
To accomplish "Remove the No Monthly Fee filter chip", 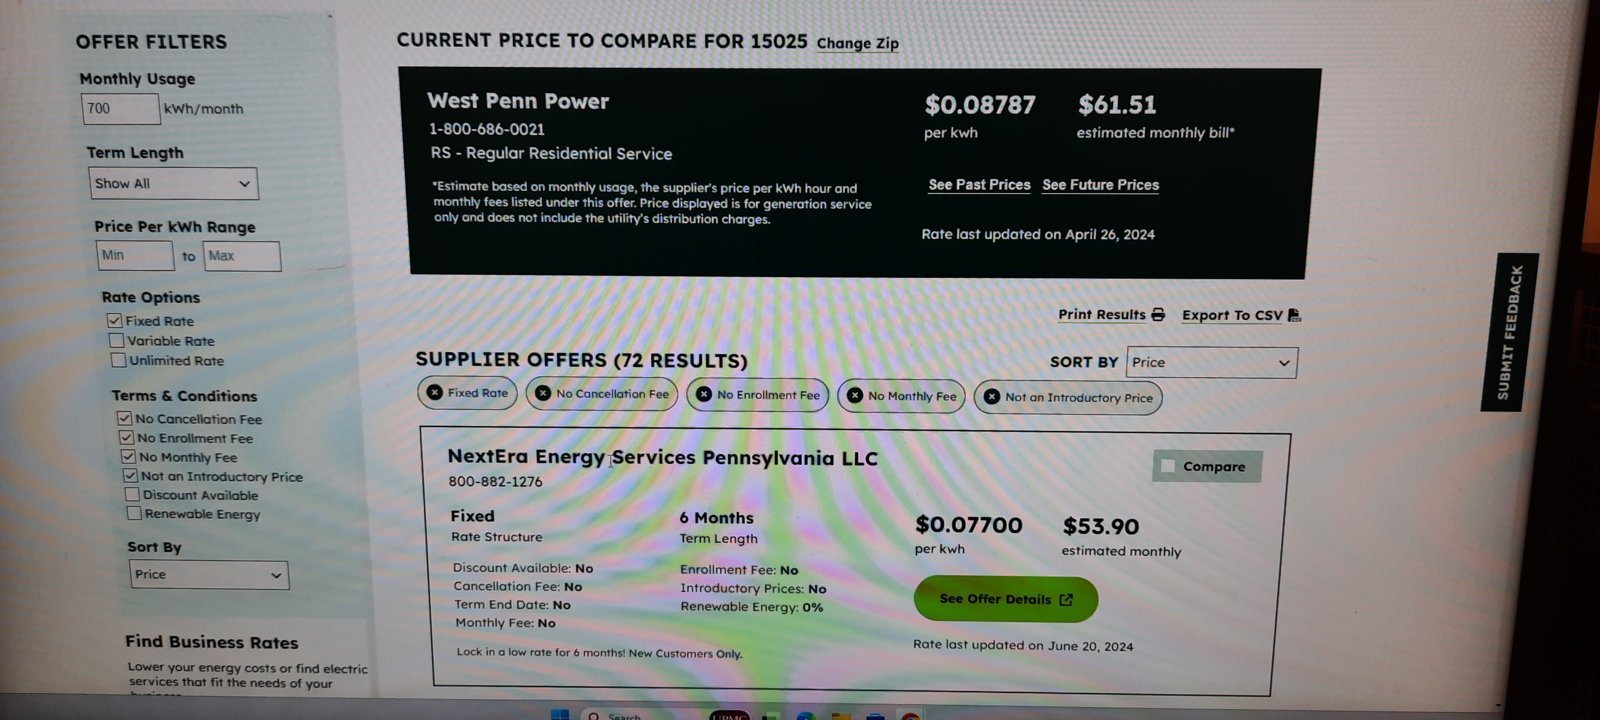I will click(x=855, y=395).
